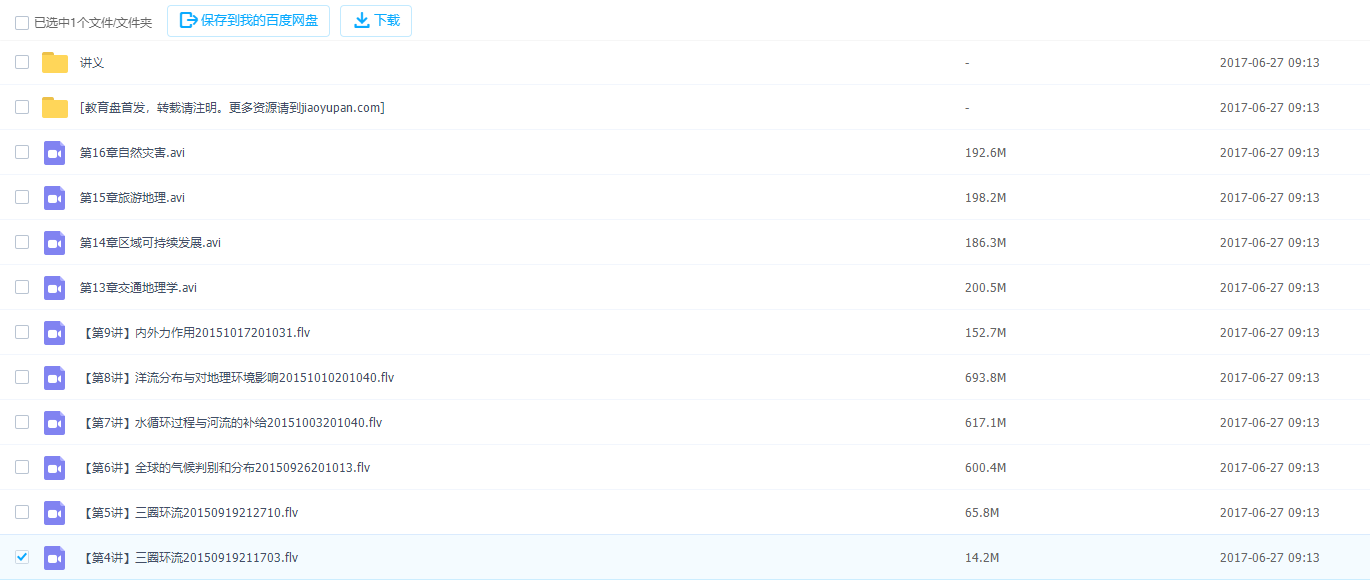1370x583 pixels.
Task: Click video icon beside 第13章交通地理学.avi
Action: point(55,288)
